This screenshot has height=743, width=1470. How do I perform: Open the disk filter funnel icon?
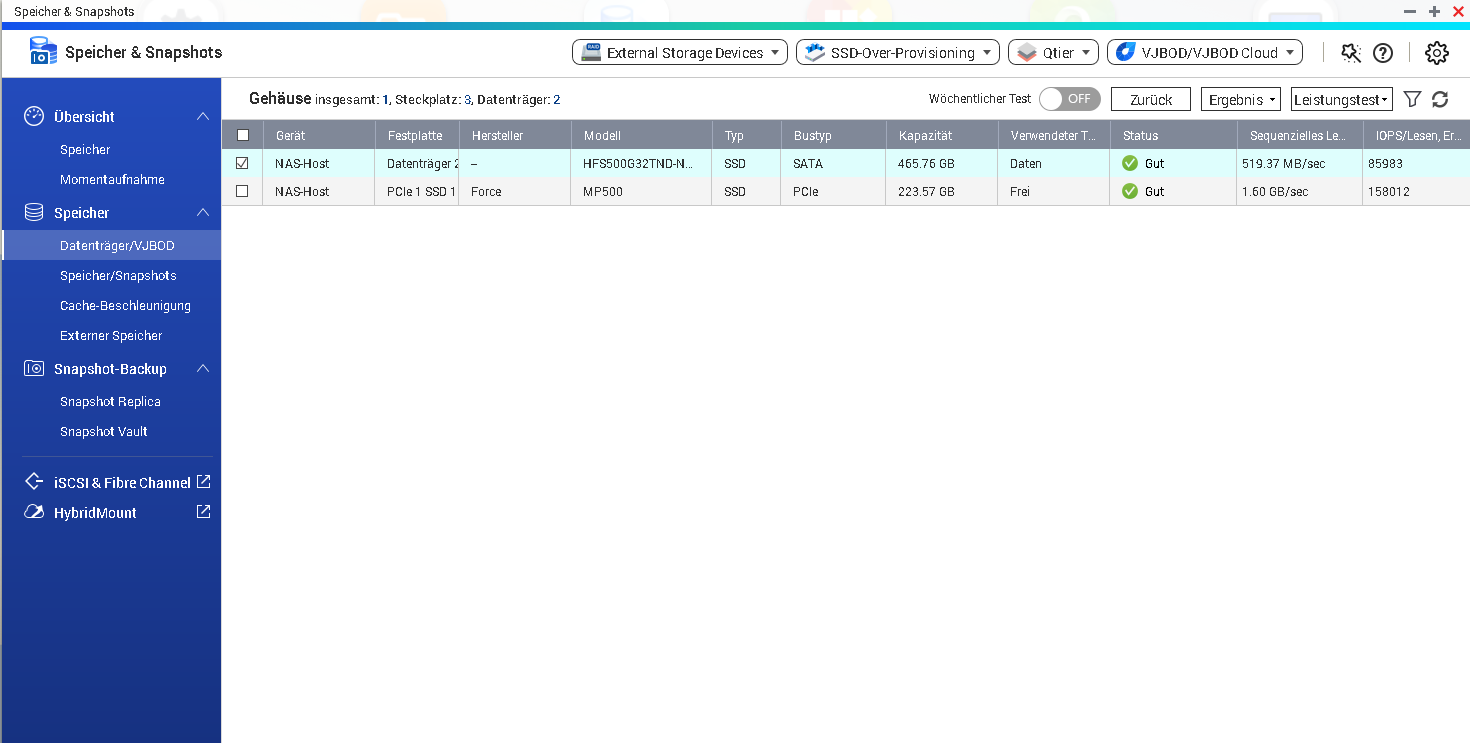[x=1412, y=99]
